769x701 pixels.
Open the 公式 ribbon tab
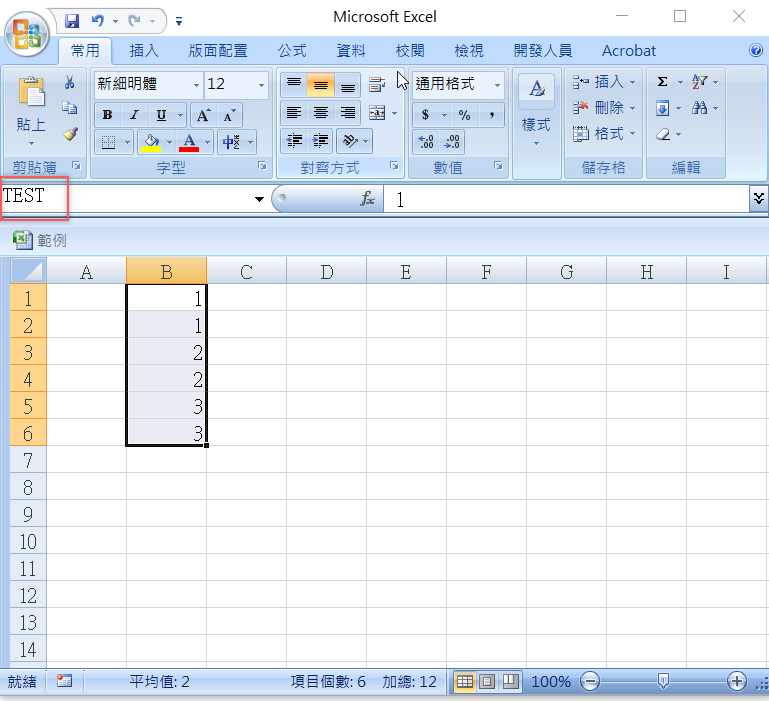coord(292,51)
